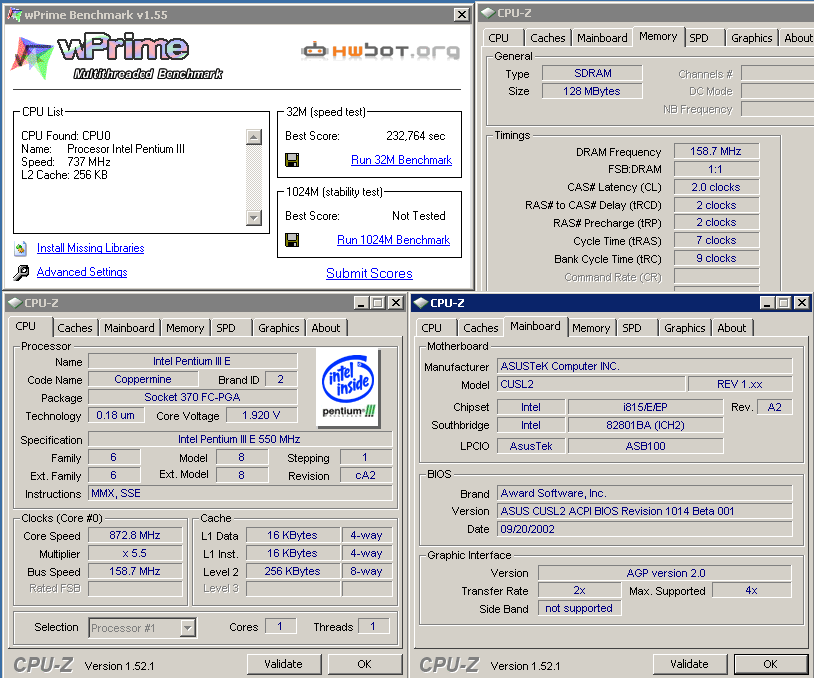814x678 pixels.
Task: Switch to SPD tab in the Memory CPU-Z window
Action: pos(698,38)
